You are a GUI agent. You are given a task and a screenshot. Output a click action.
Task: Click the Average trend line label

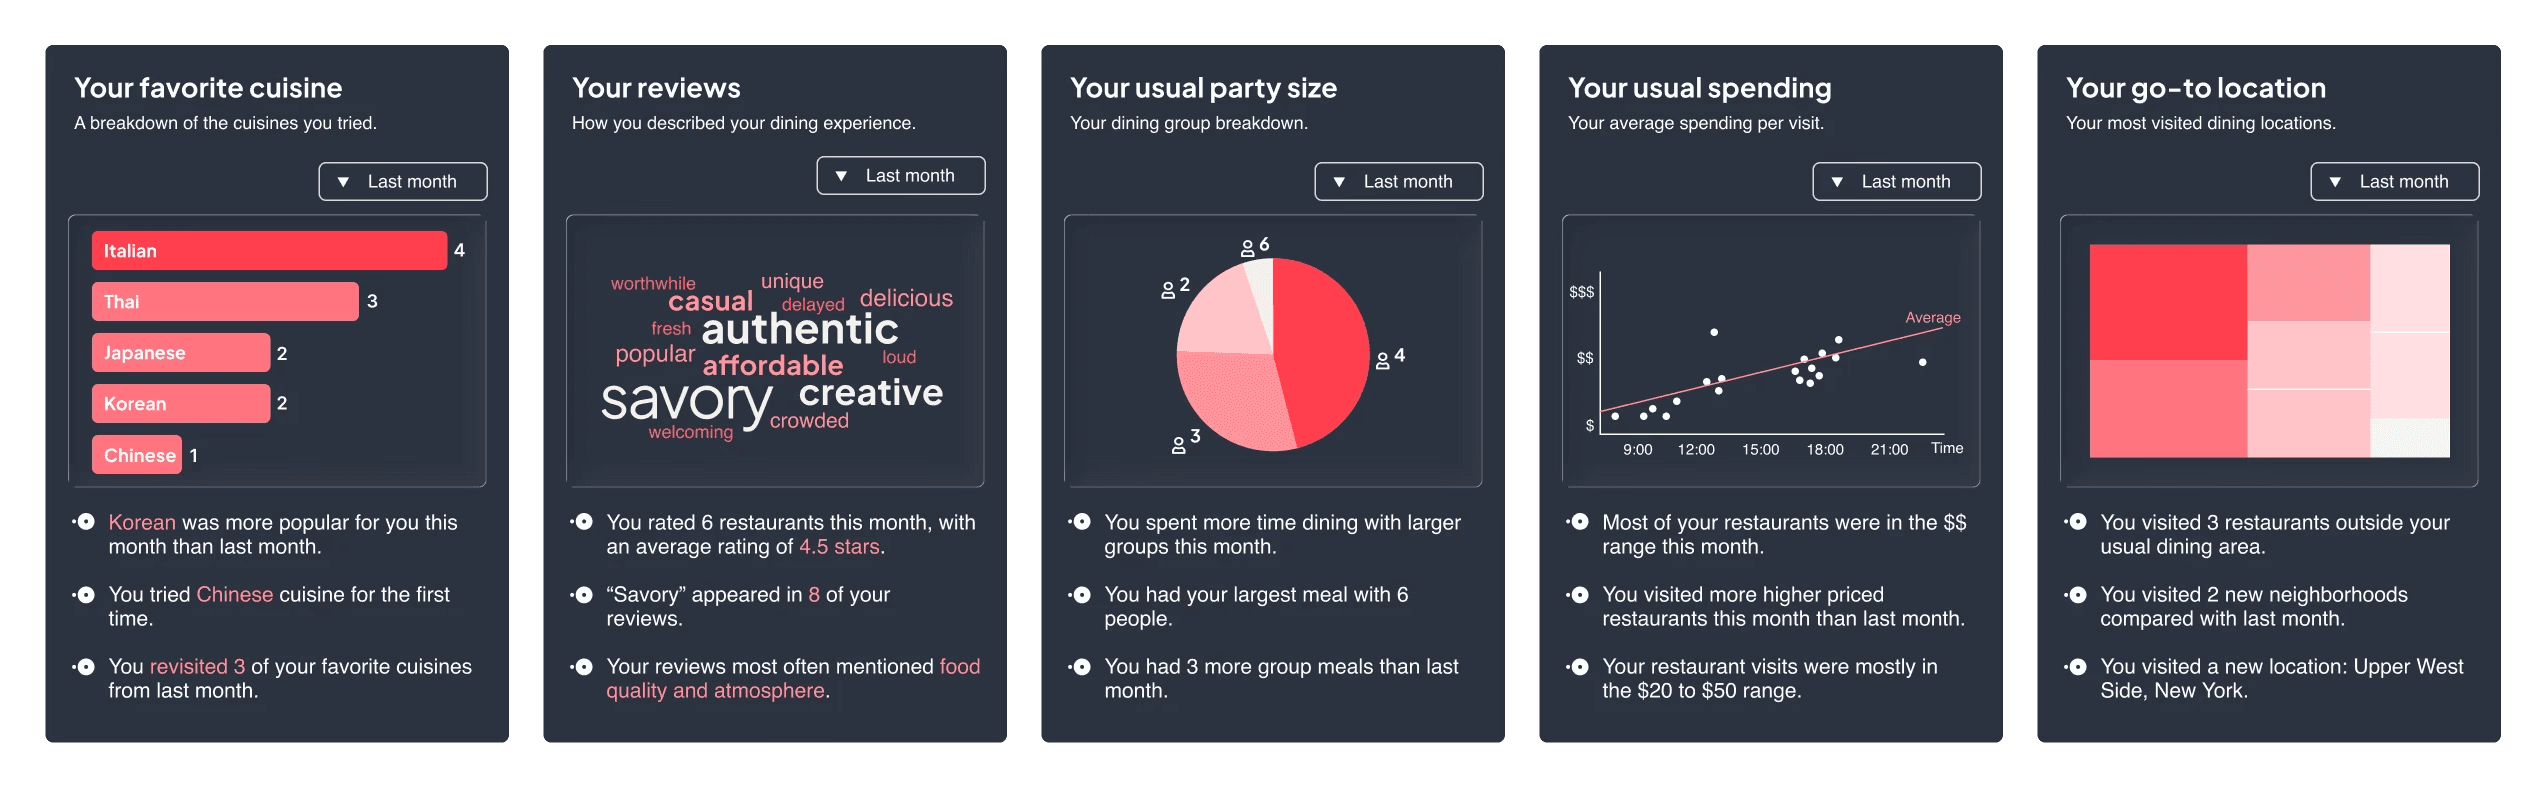coord(1932,318)
